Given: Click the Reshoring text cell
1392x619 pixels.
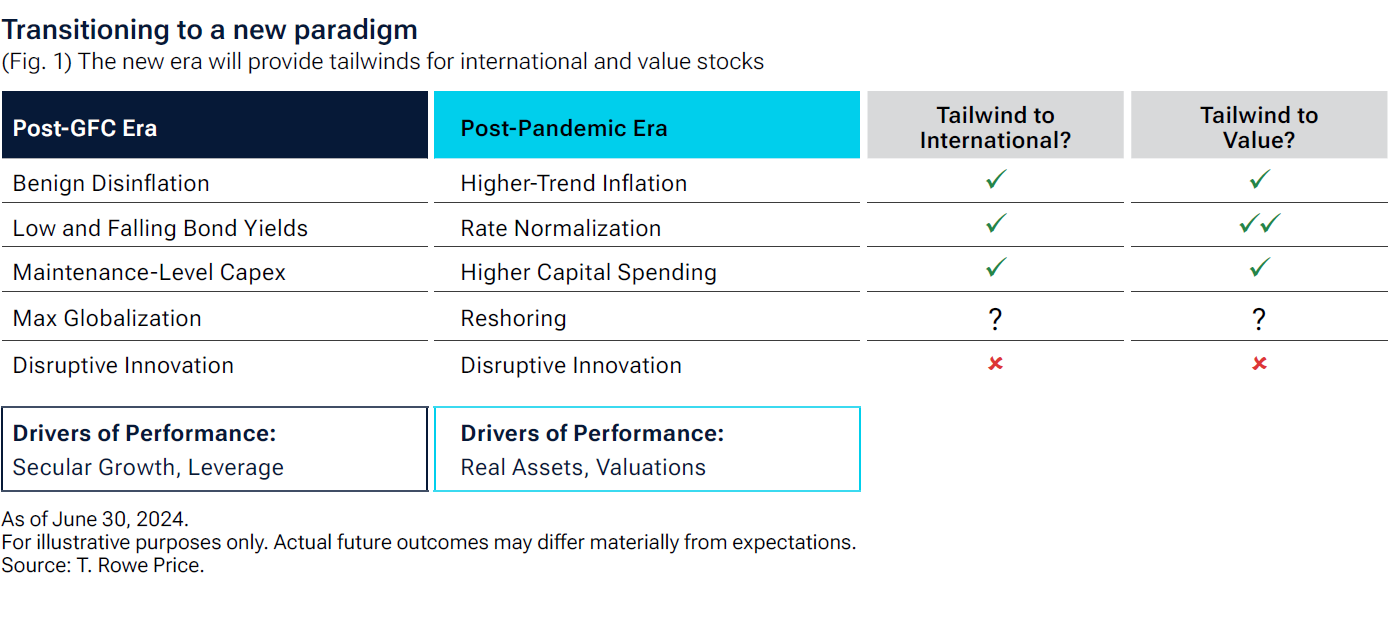Looking at the screenshot, I should (513, 318).
